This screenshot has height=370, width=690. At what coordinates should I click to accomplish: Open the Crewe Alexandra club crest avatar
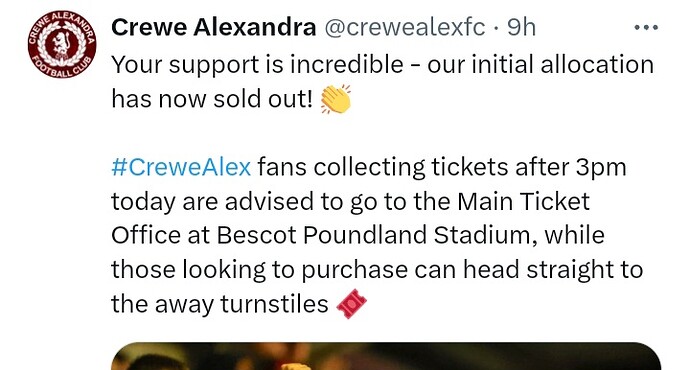click(62, 44)
